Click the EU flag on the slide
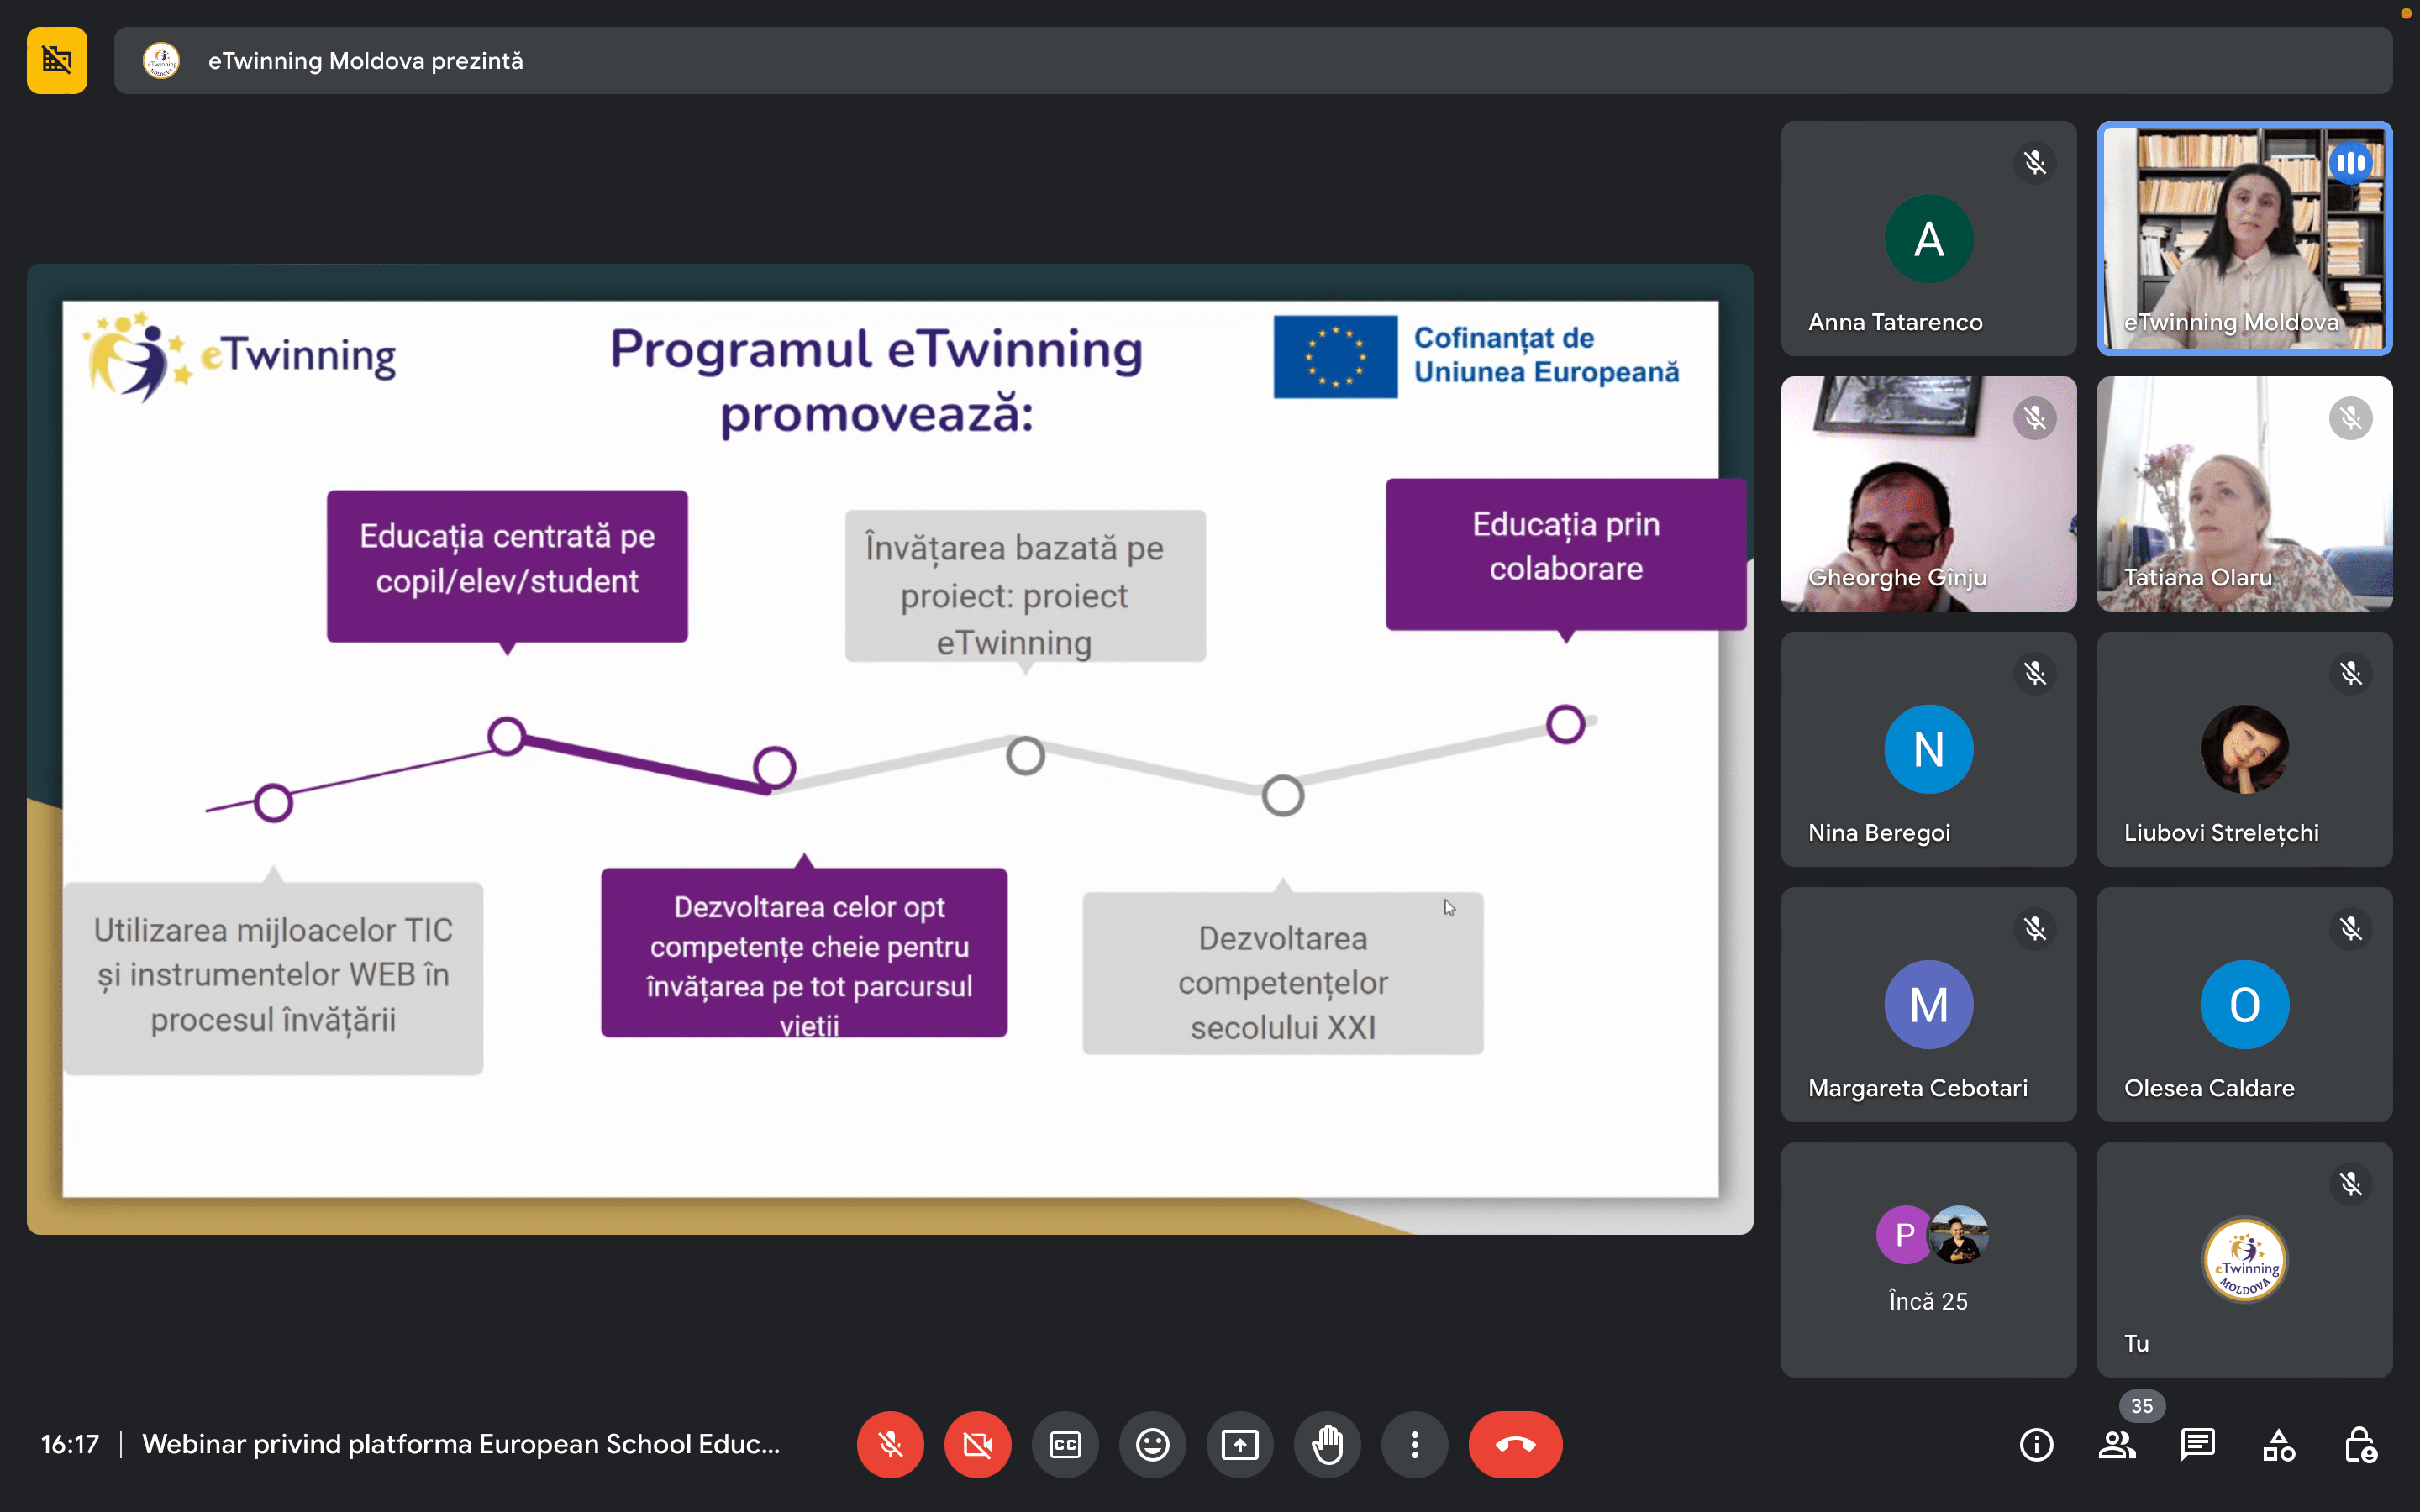The height and width of the screenshot is (1512, 2420). (1335, 357)
